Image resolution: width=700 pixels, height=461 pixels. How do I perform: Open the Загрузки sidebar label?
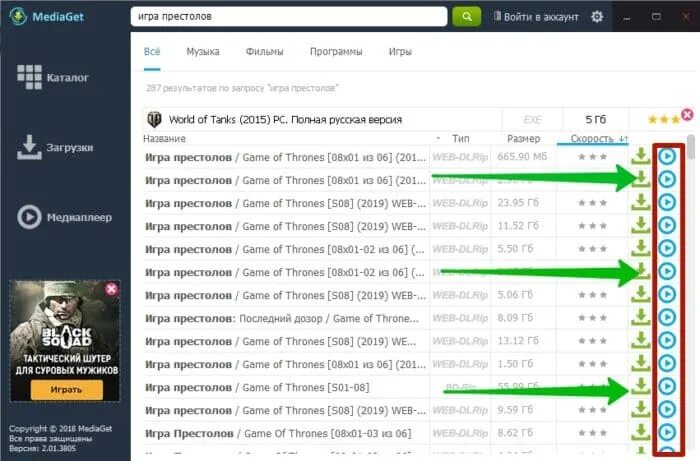click(70, 147)
